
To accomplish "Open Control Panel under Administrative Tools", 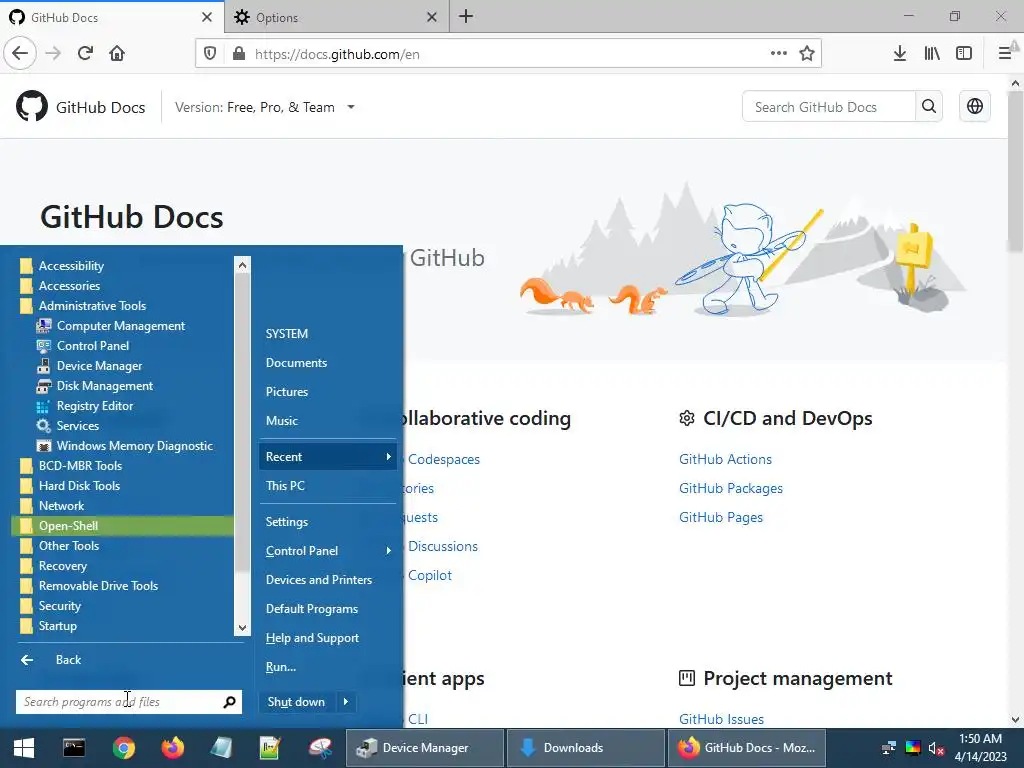I will point(93,346).
